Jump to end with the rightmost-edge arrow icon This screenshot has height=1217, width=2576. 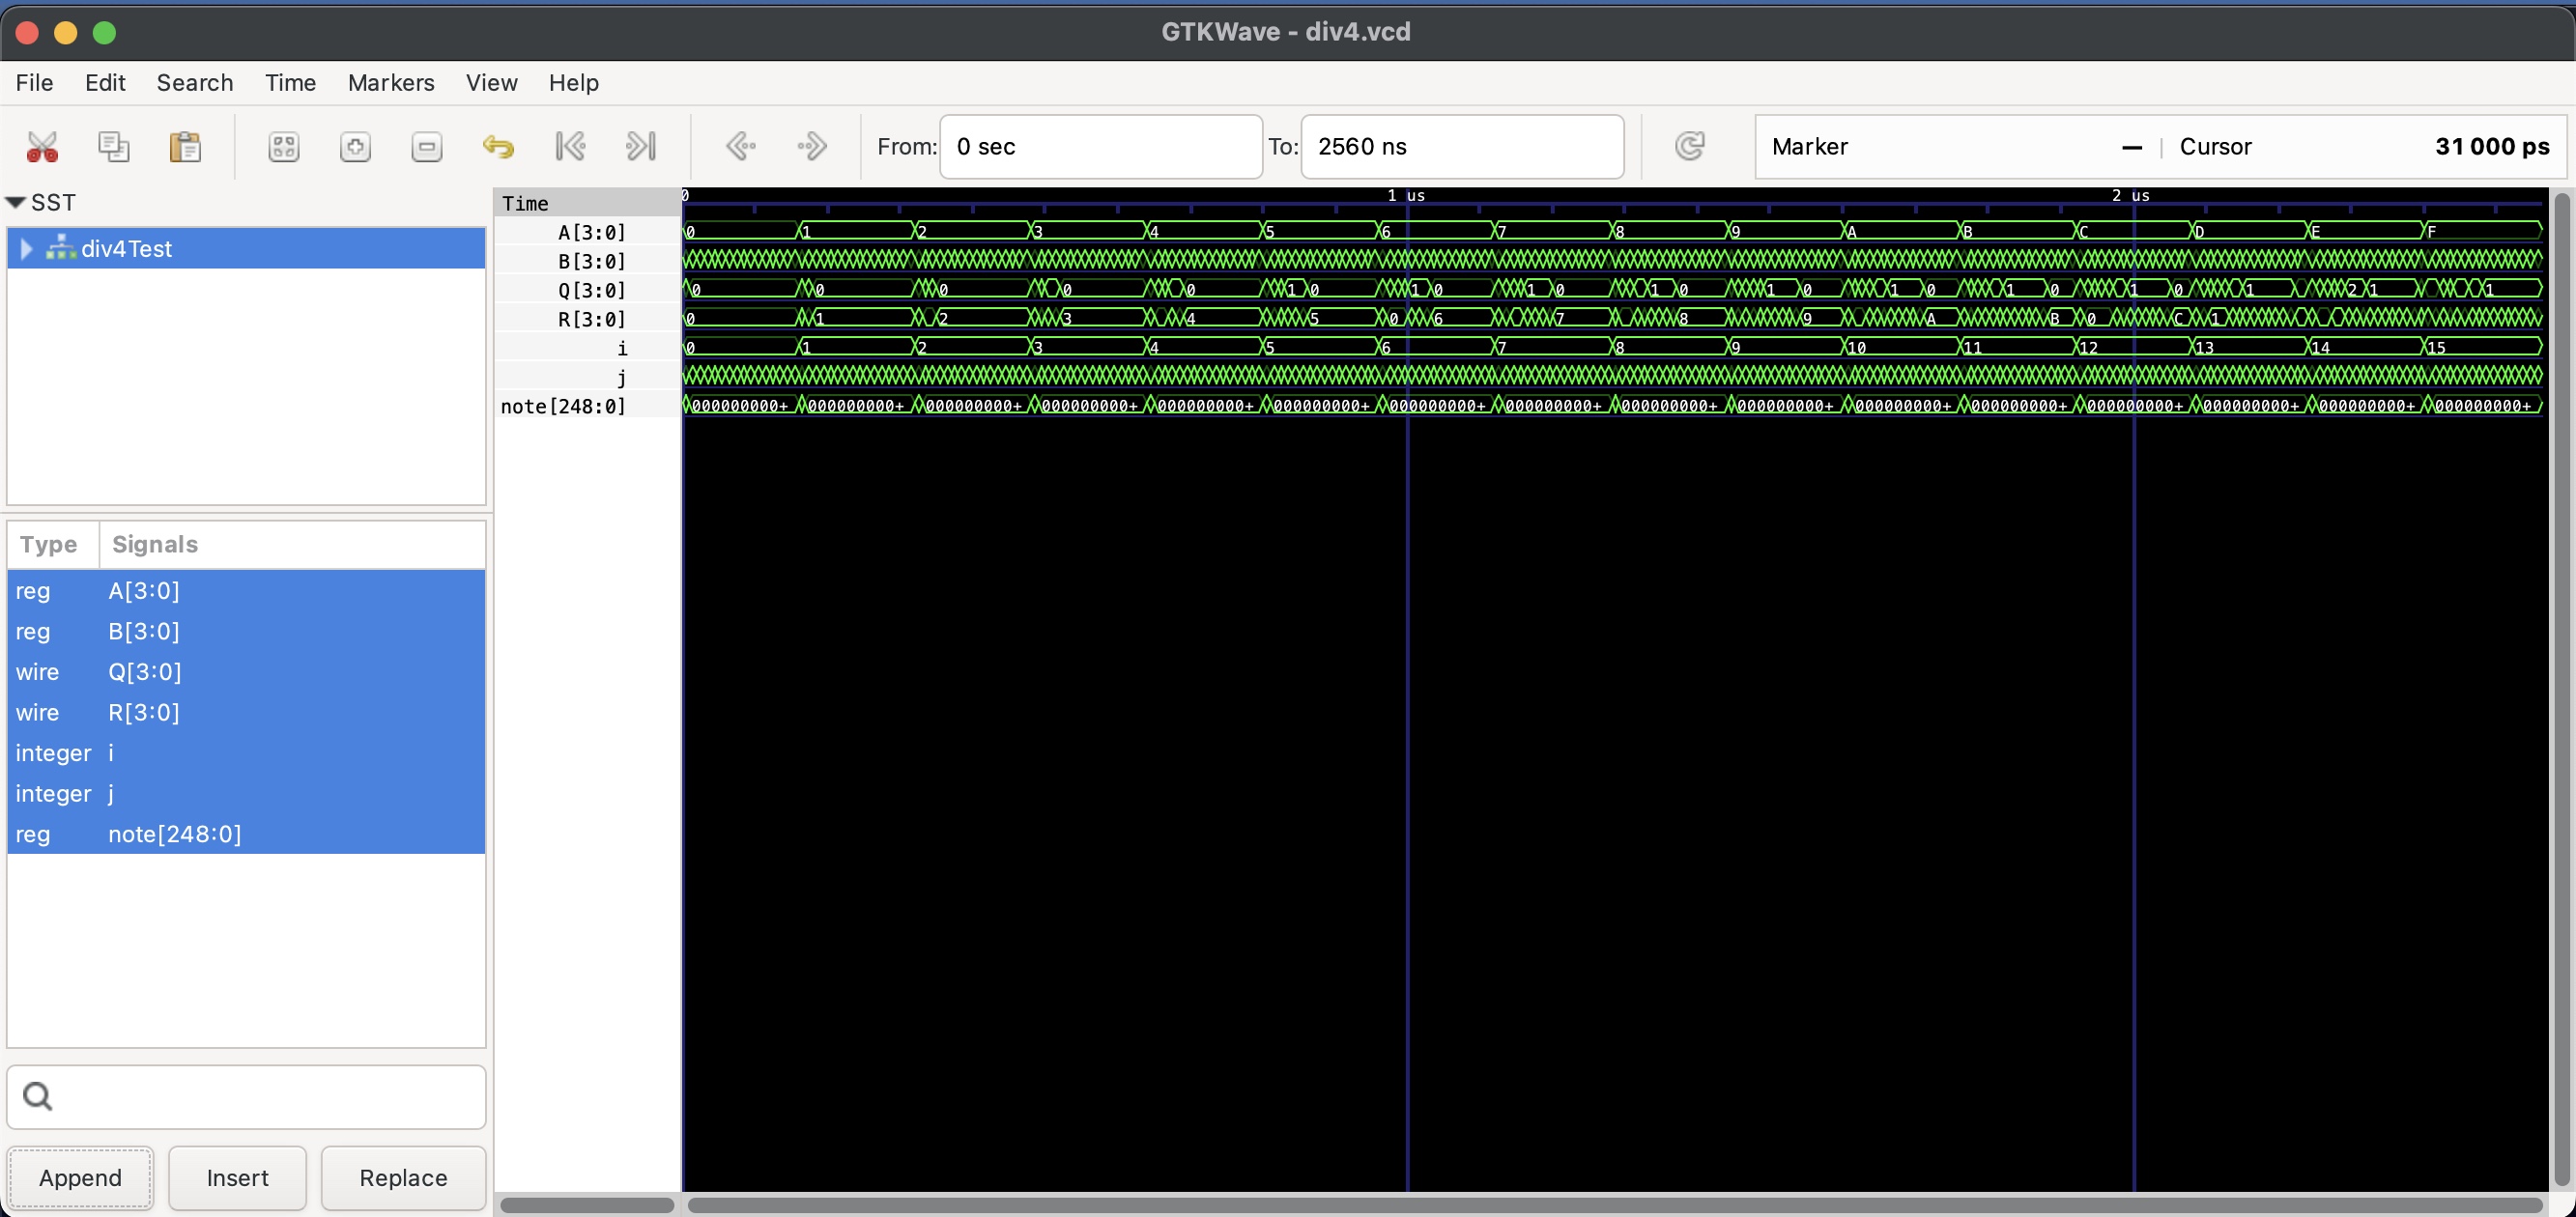click(641, 146)
